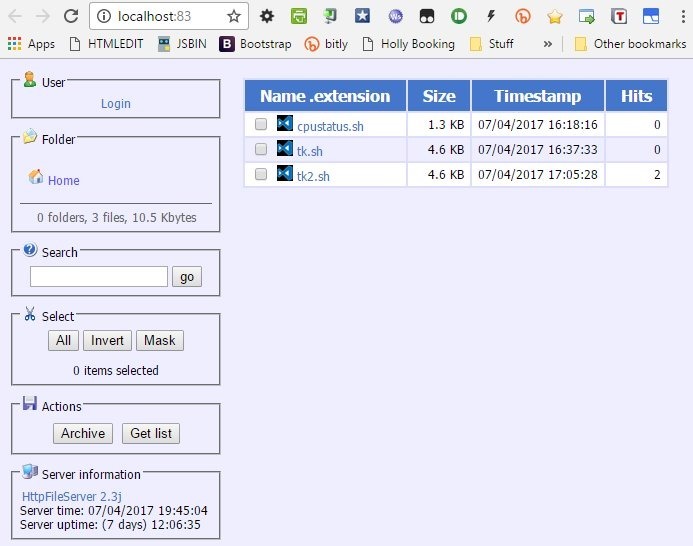Image resolution: width=693 pixels, height=546 pixels.
Task: Bookmark this page with the star icon
Action: [x=233, y=16]
